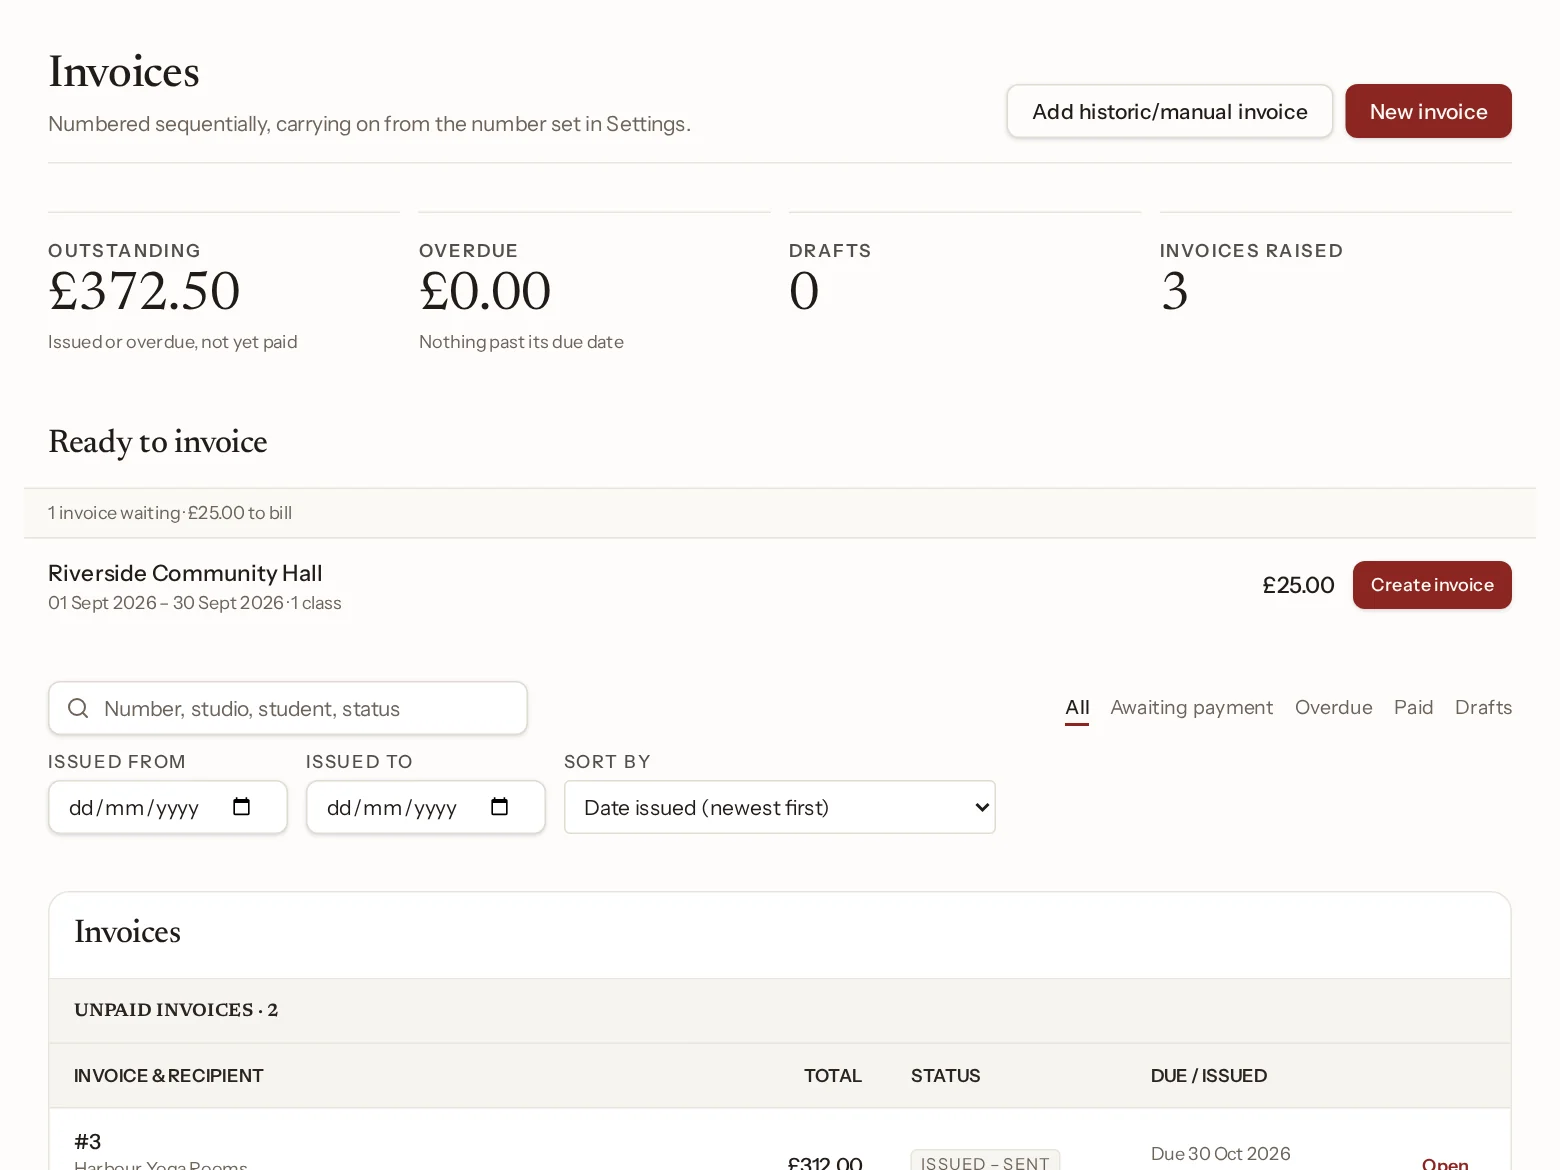Click the STATUS column header
Image resolution: width=1560 pixels, height=1170 pixels.
[x=945, y=1076]
